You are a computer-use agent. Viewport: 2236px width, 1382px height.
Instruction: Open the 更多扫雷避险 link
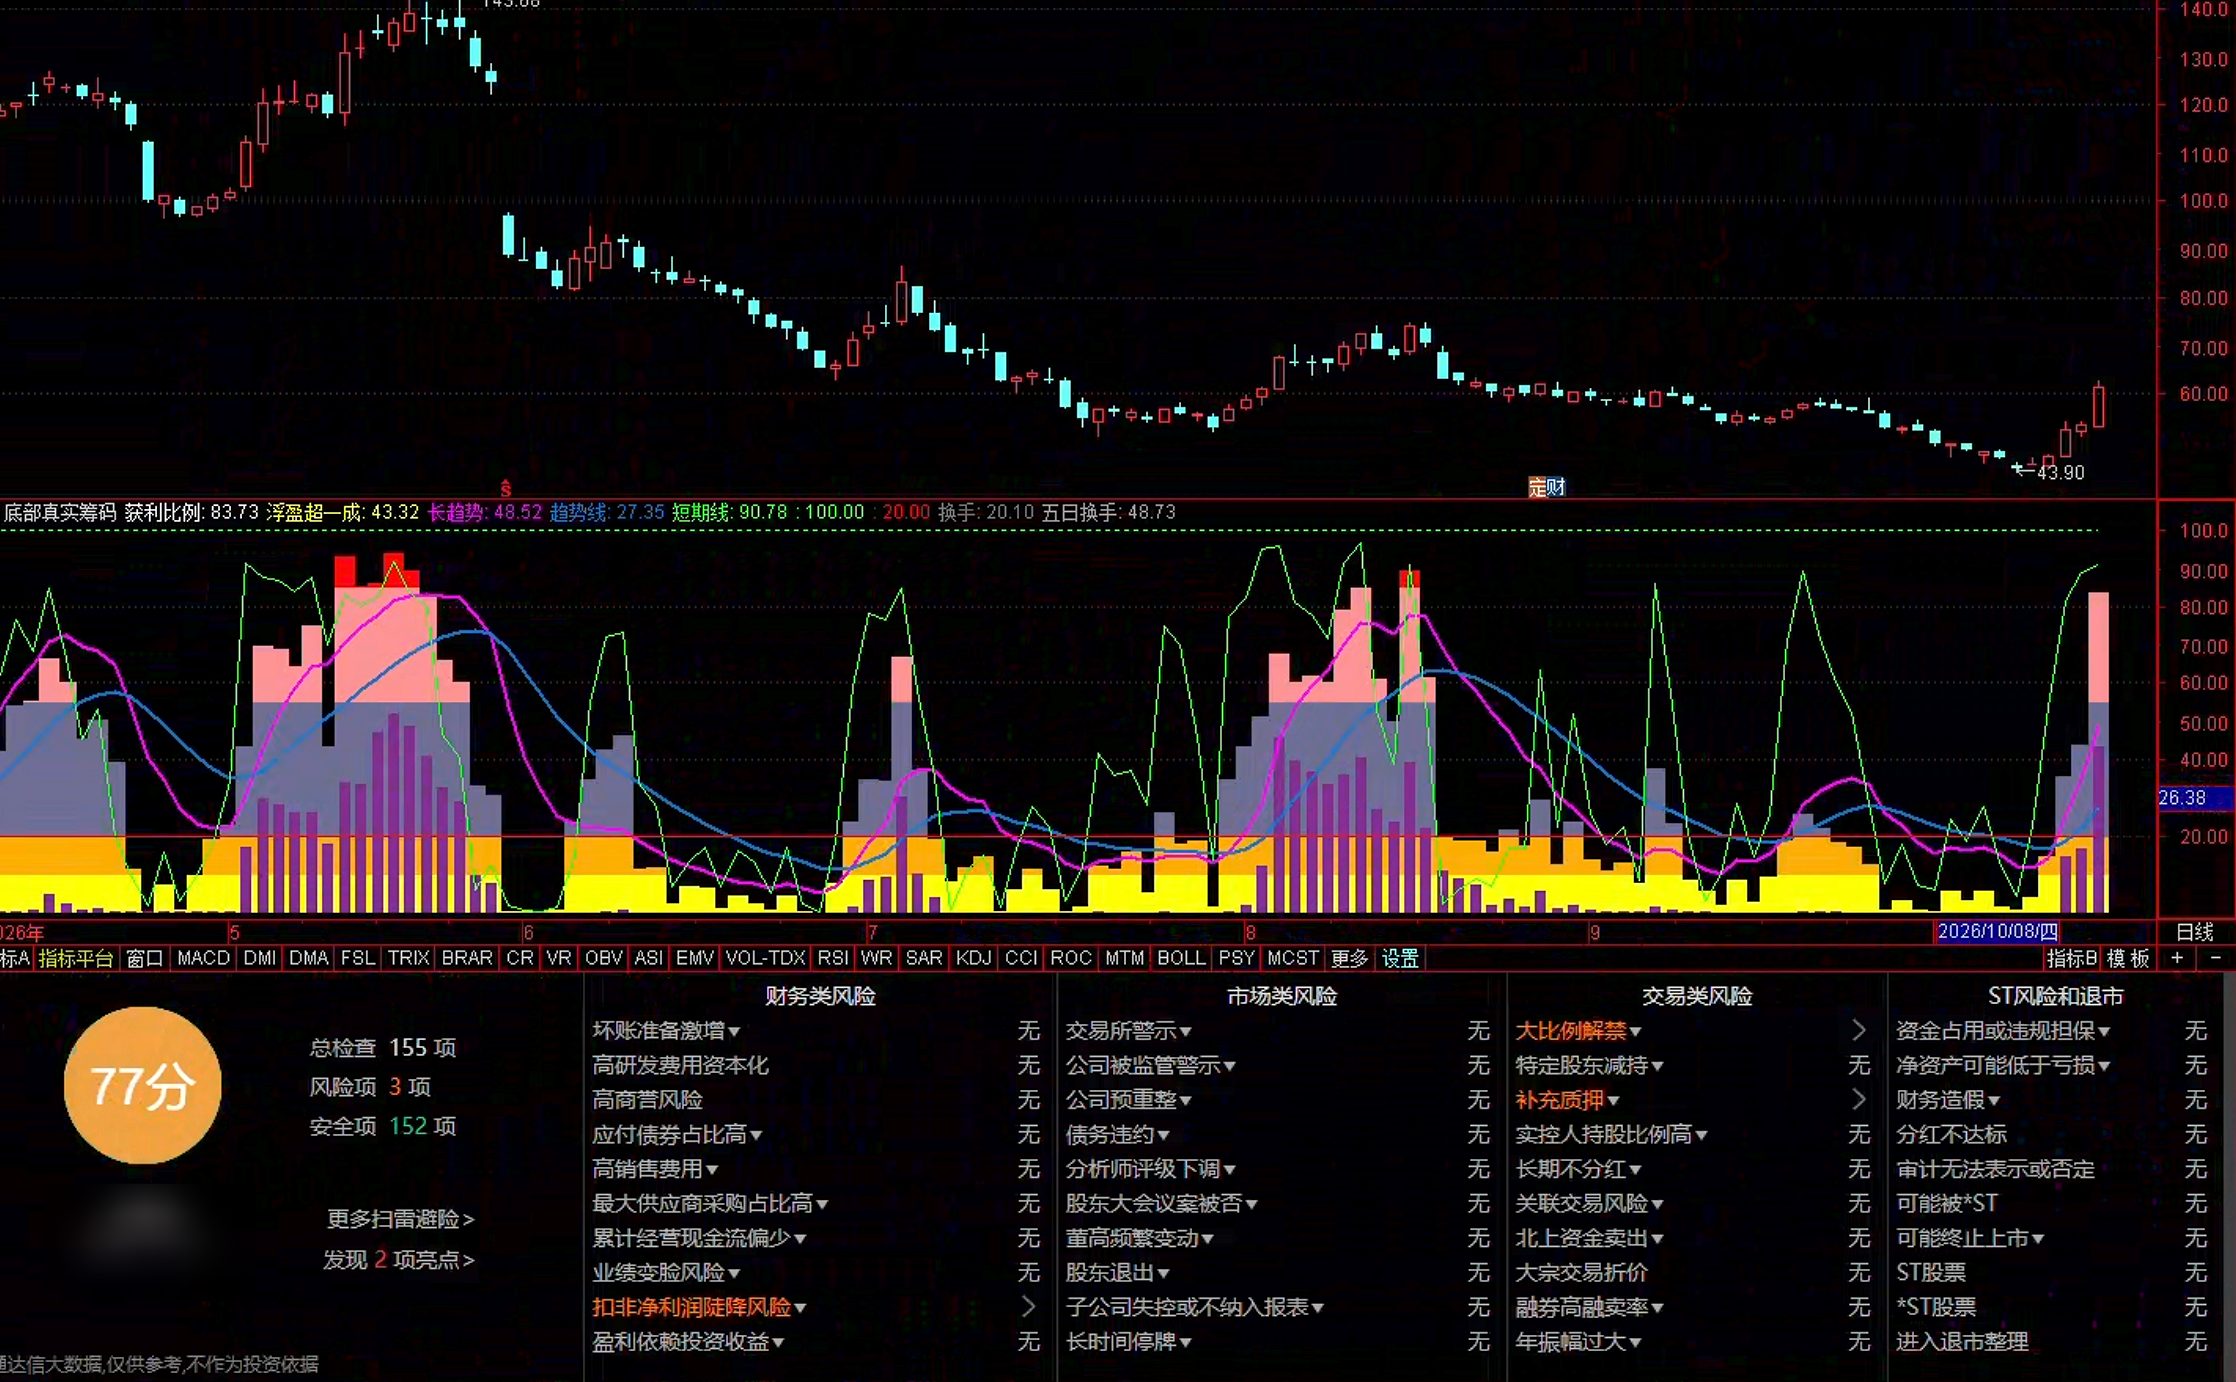[400, 1219]
